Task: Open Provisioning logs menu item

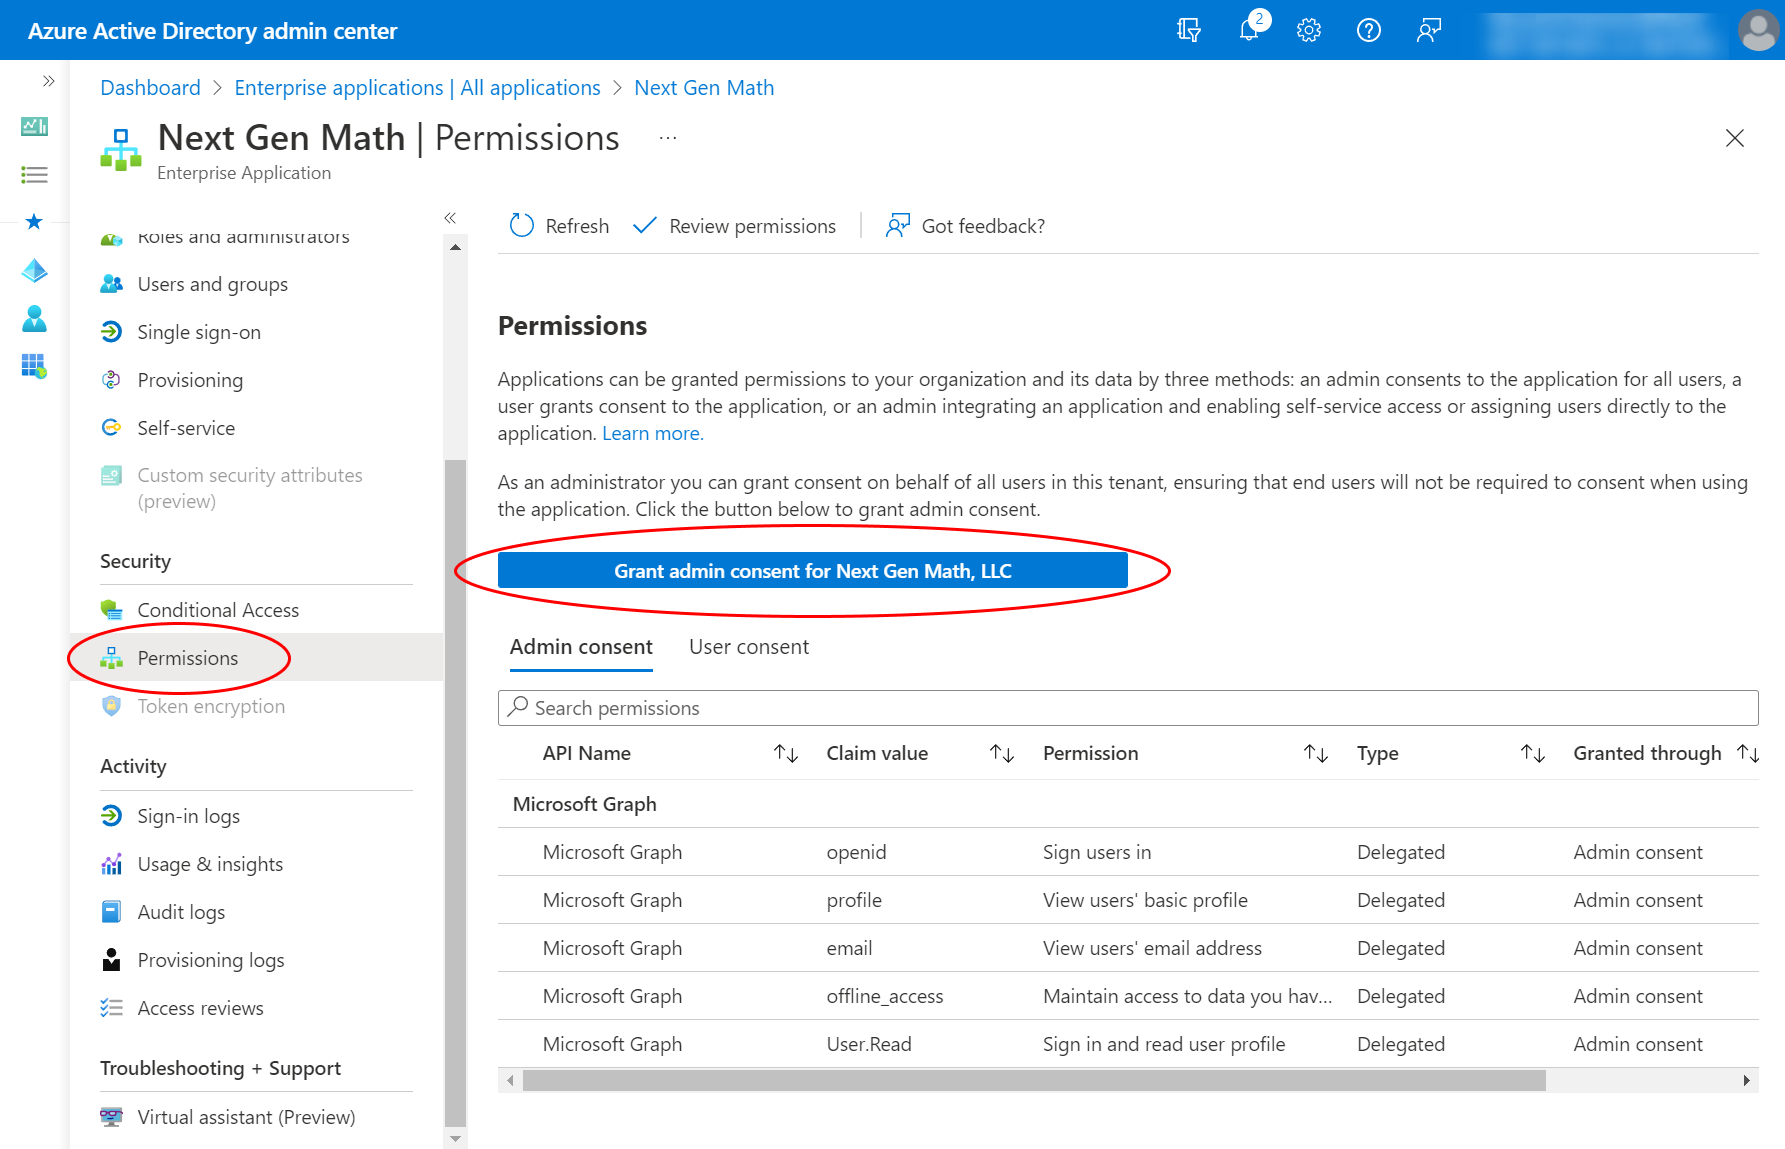Action: 257,960
